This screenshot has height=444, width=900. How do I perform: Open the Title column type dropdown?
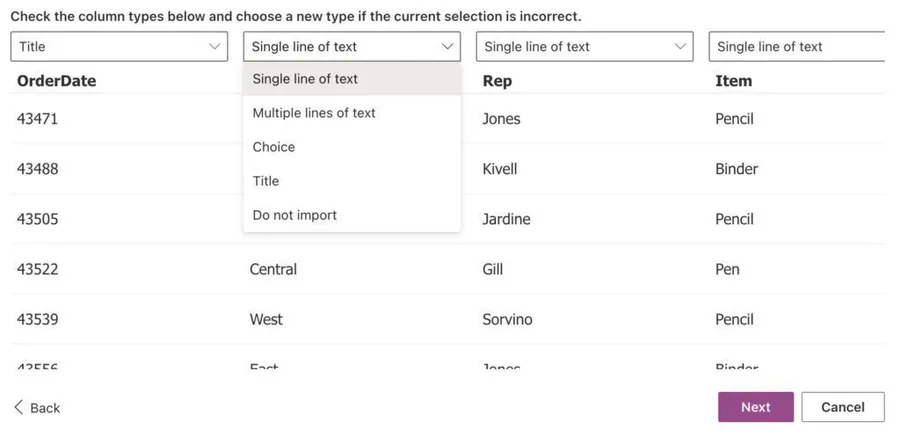(x=119, y=46)
